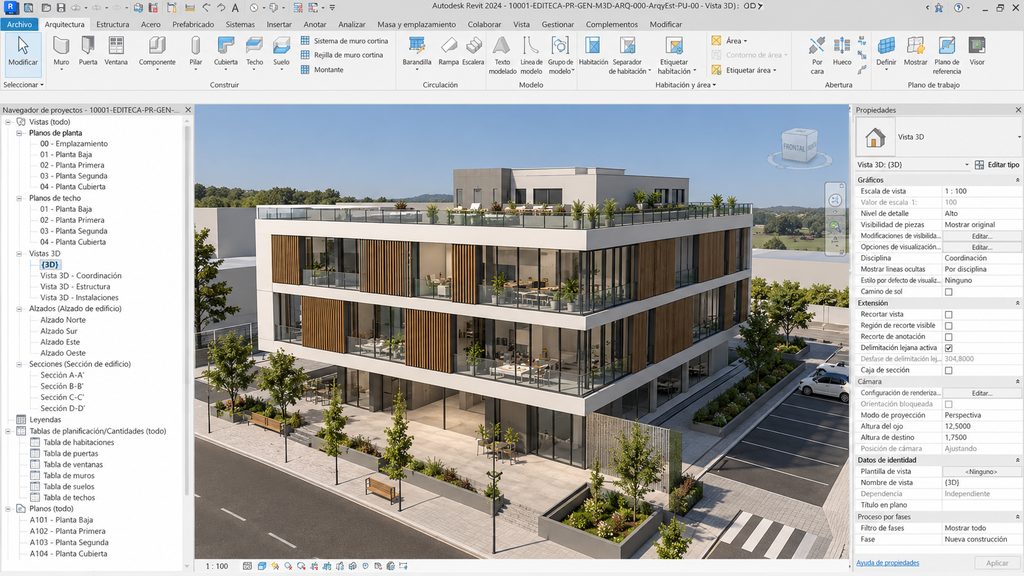Click the Sistema de muro cortina tool

point(344,40)
